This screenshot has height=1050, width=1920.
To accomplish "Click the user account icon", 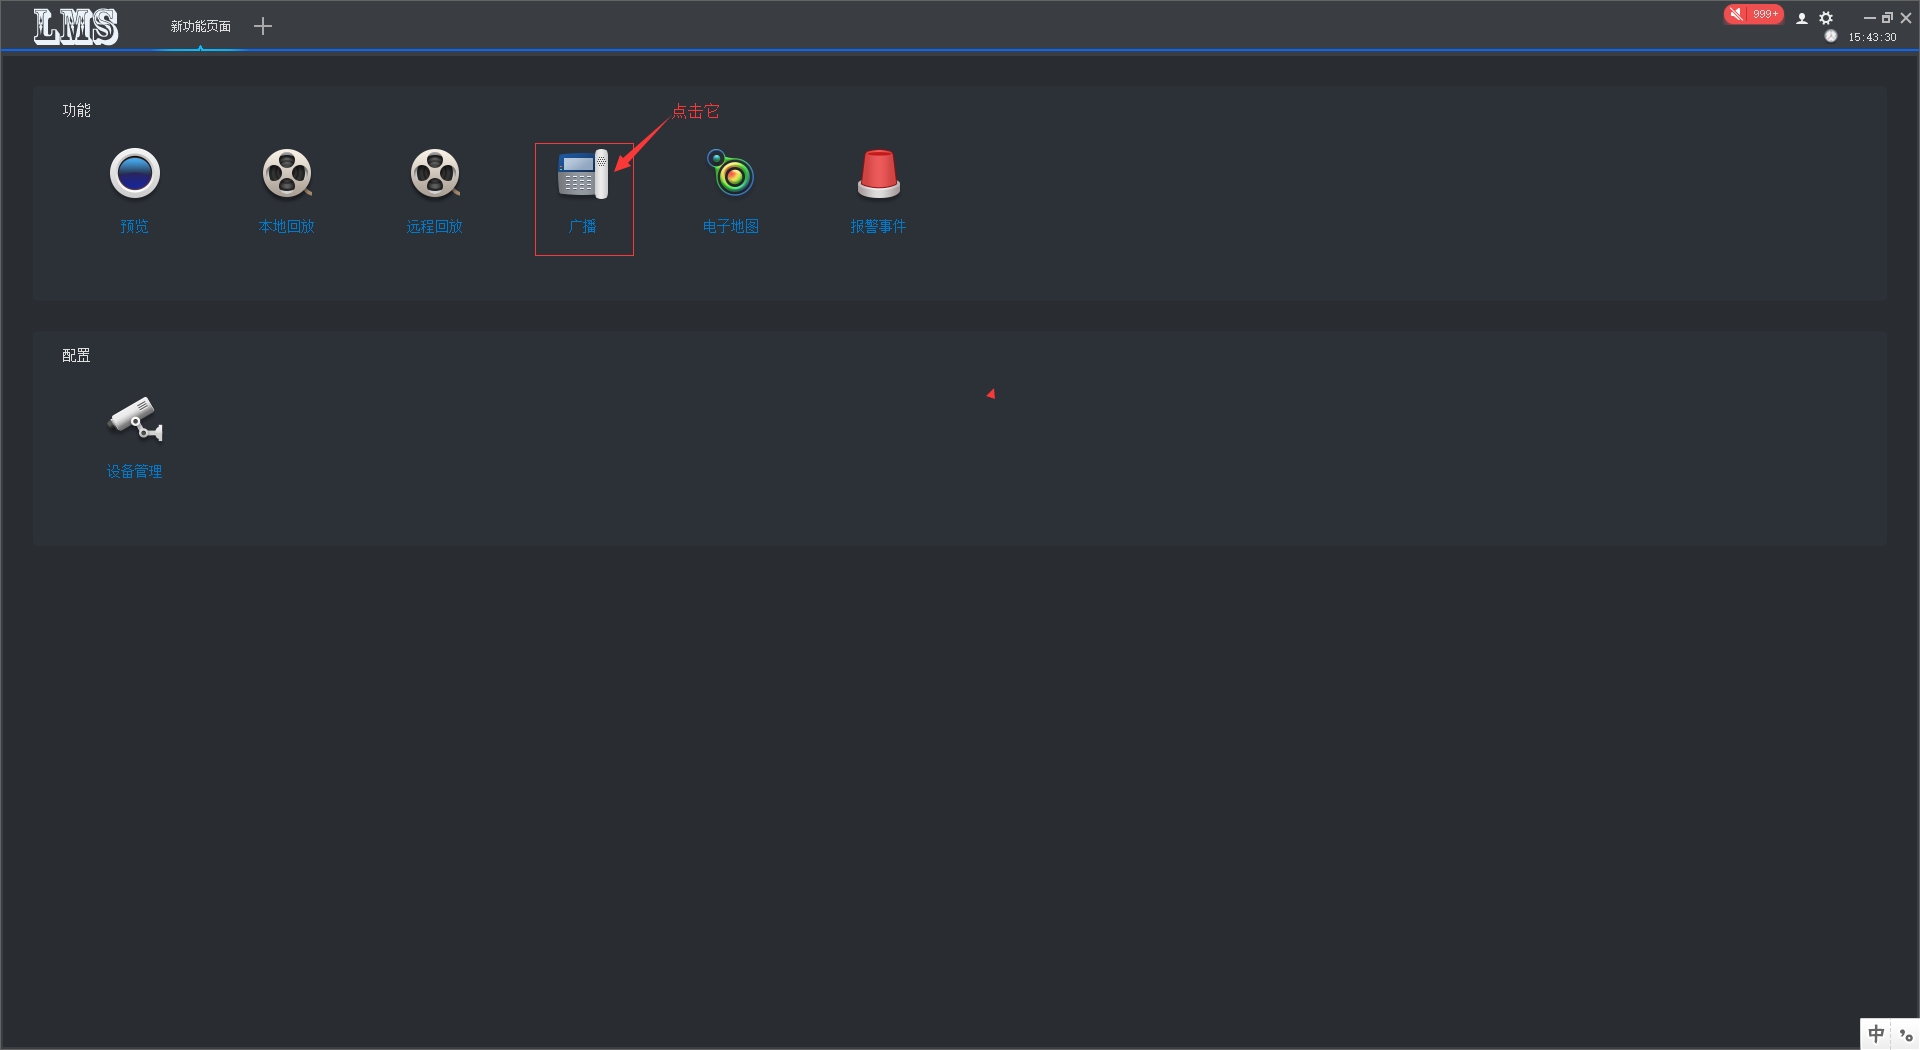I will (x=1802, y=18).
